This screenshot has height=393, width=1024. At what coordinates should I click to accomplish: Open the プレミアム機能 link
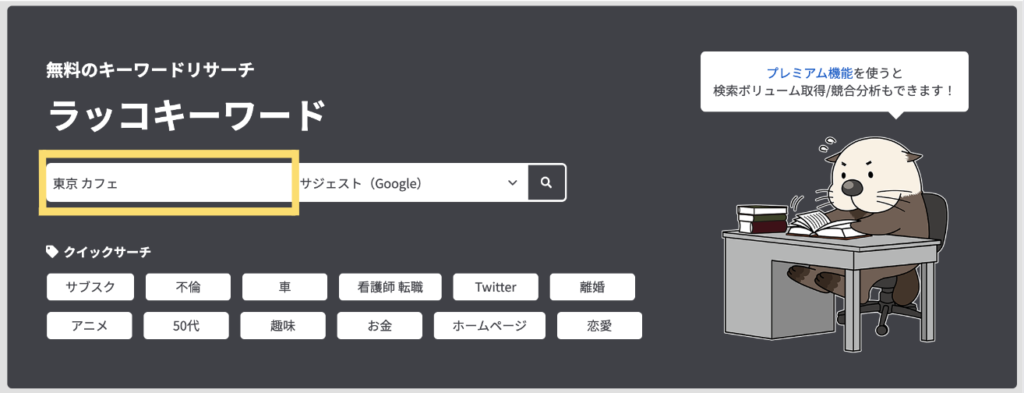(x=810, y=73)
